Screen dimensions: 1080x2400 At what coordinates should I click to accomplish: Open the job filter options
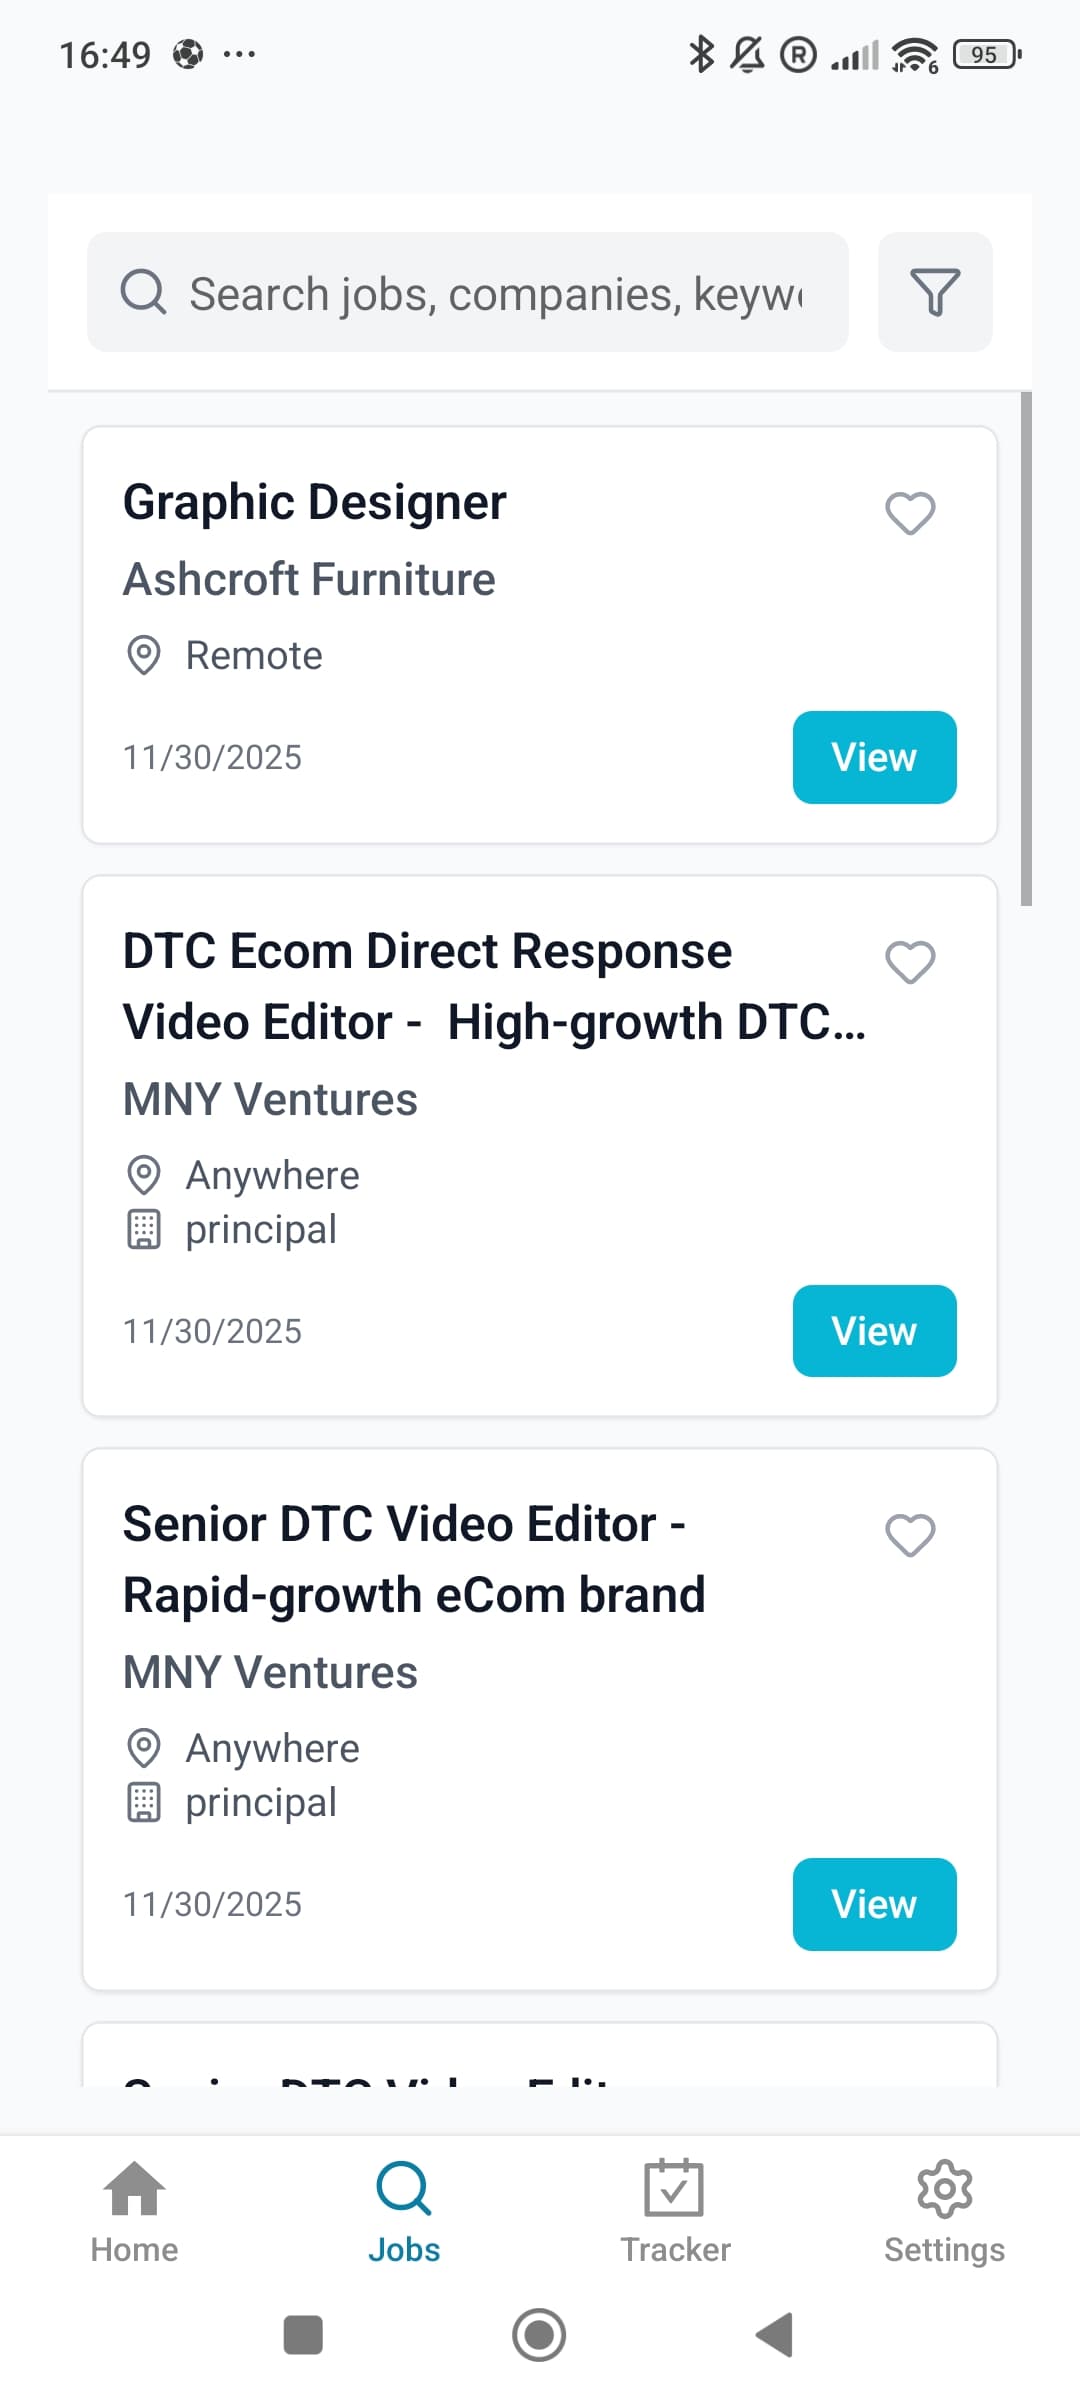[x=935, y=292]
